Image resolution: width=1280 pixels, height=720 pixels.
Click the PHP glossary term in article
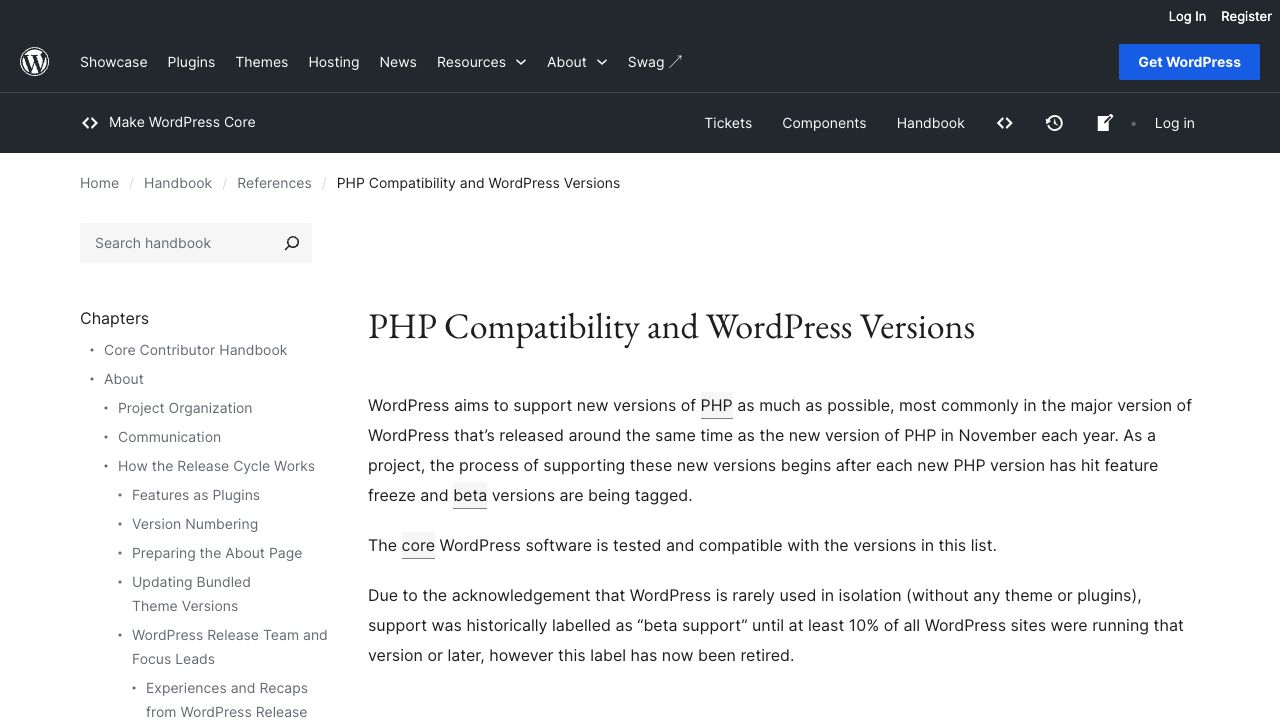717,405
